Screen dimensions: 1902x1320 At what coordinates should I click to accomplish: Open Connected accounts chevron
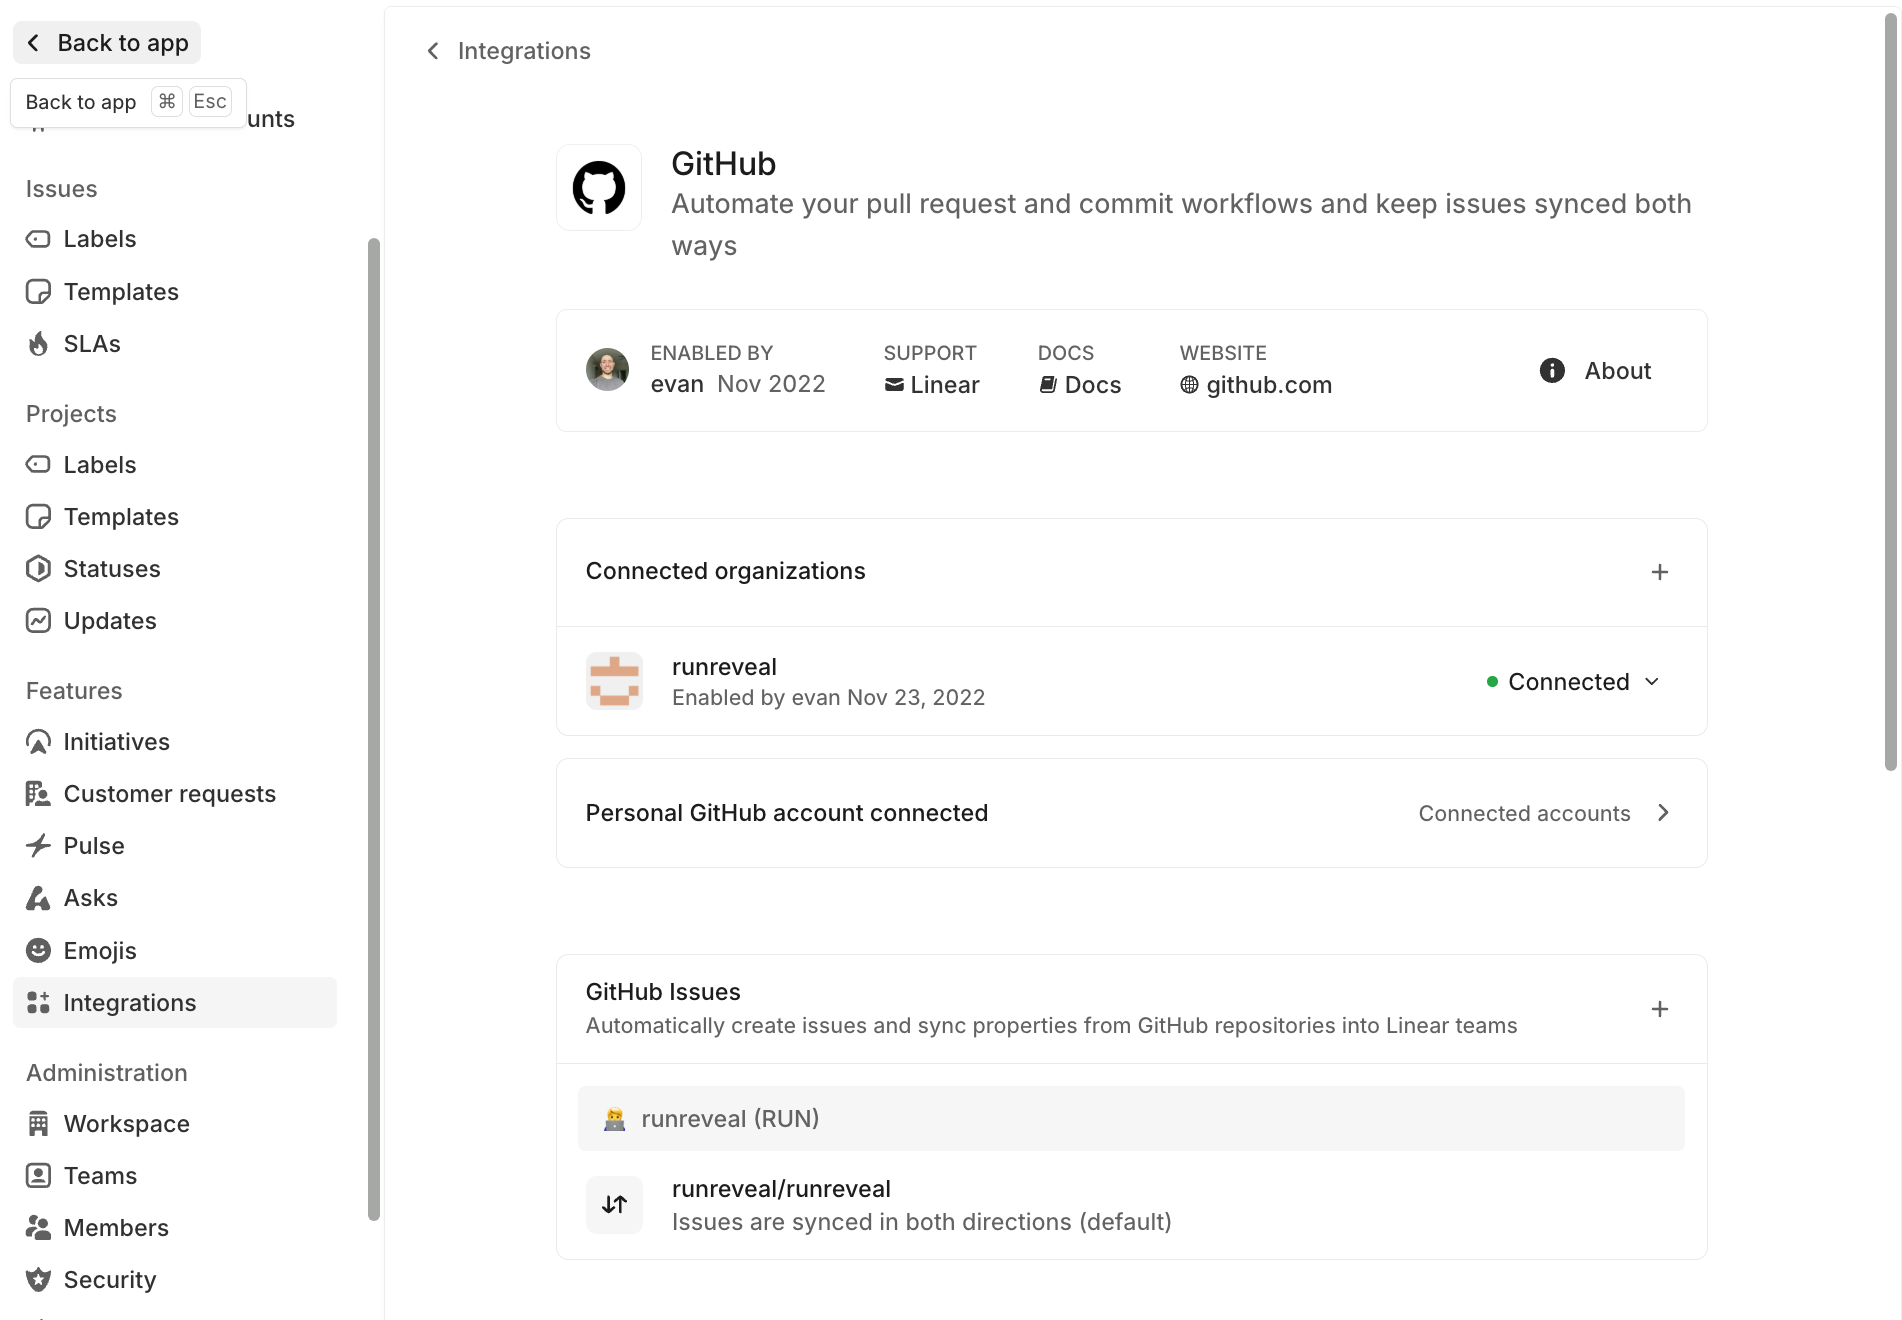click(1663, 813)
